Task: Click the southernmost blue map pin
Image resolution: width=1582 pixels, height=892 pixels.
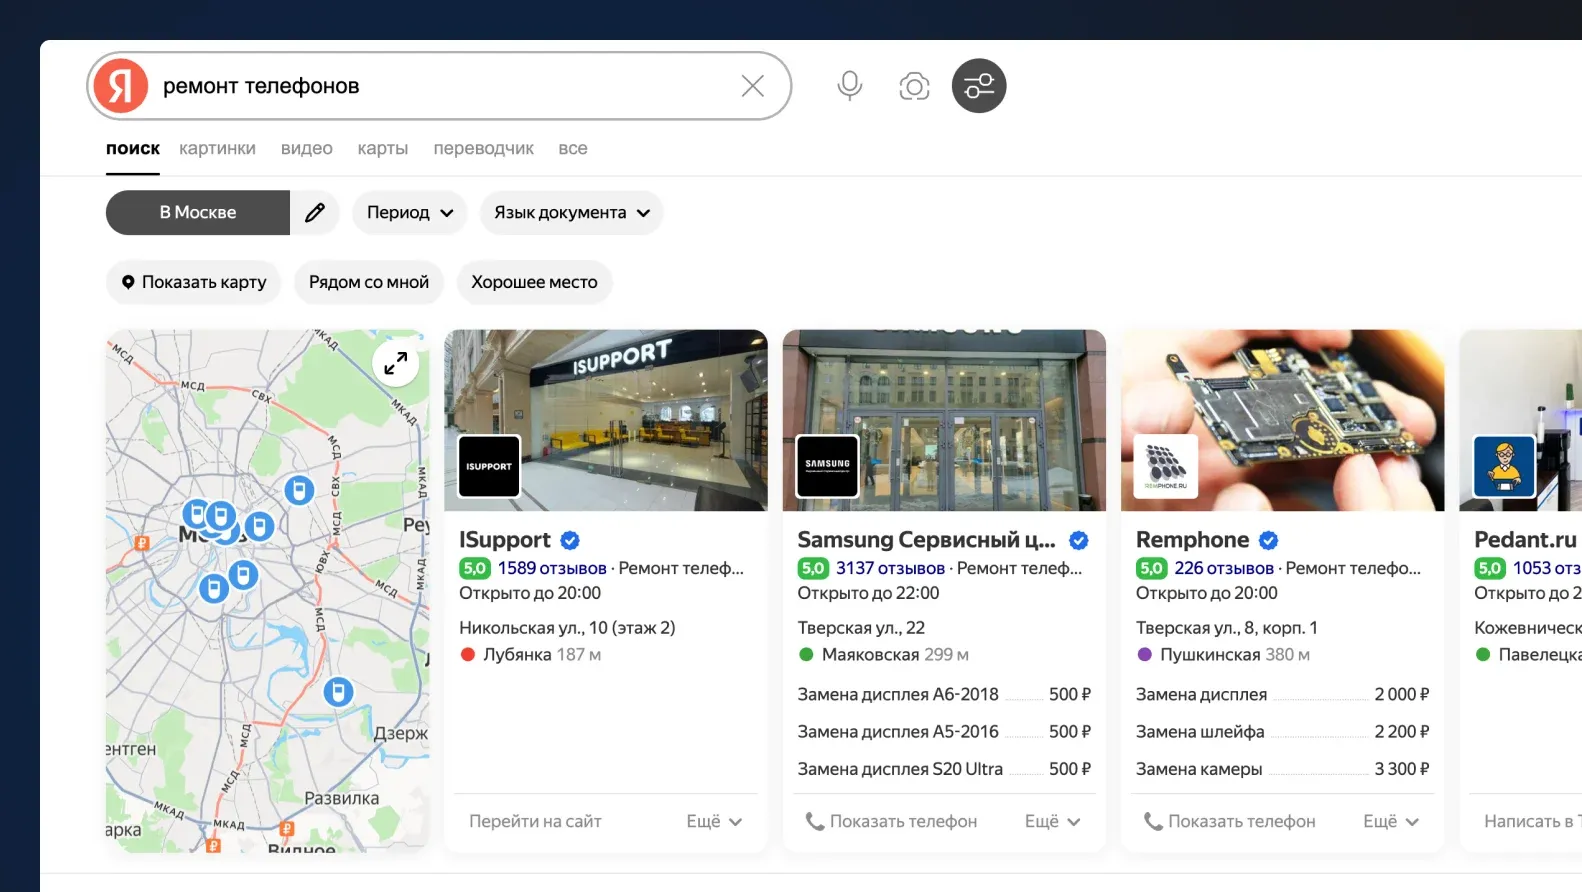Action: (x=338, y=691)
